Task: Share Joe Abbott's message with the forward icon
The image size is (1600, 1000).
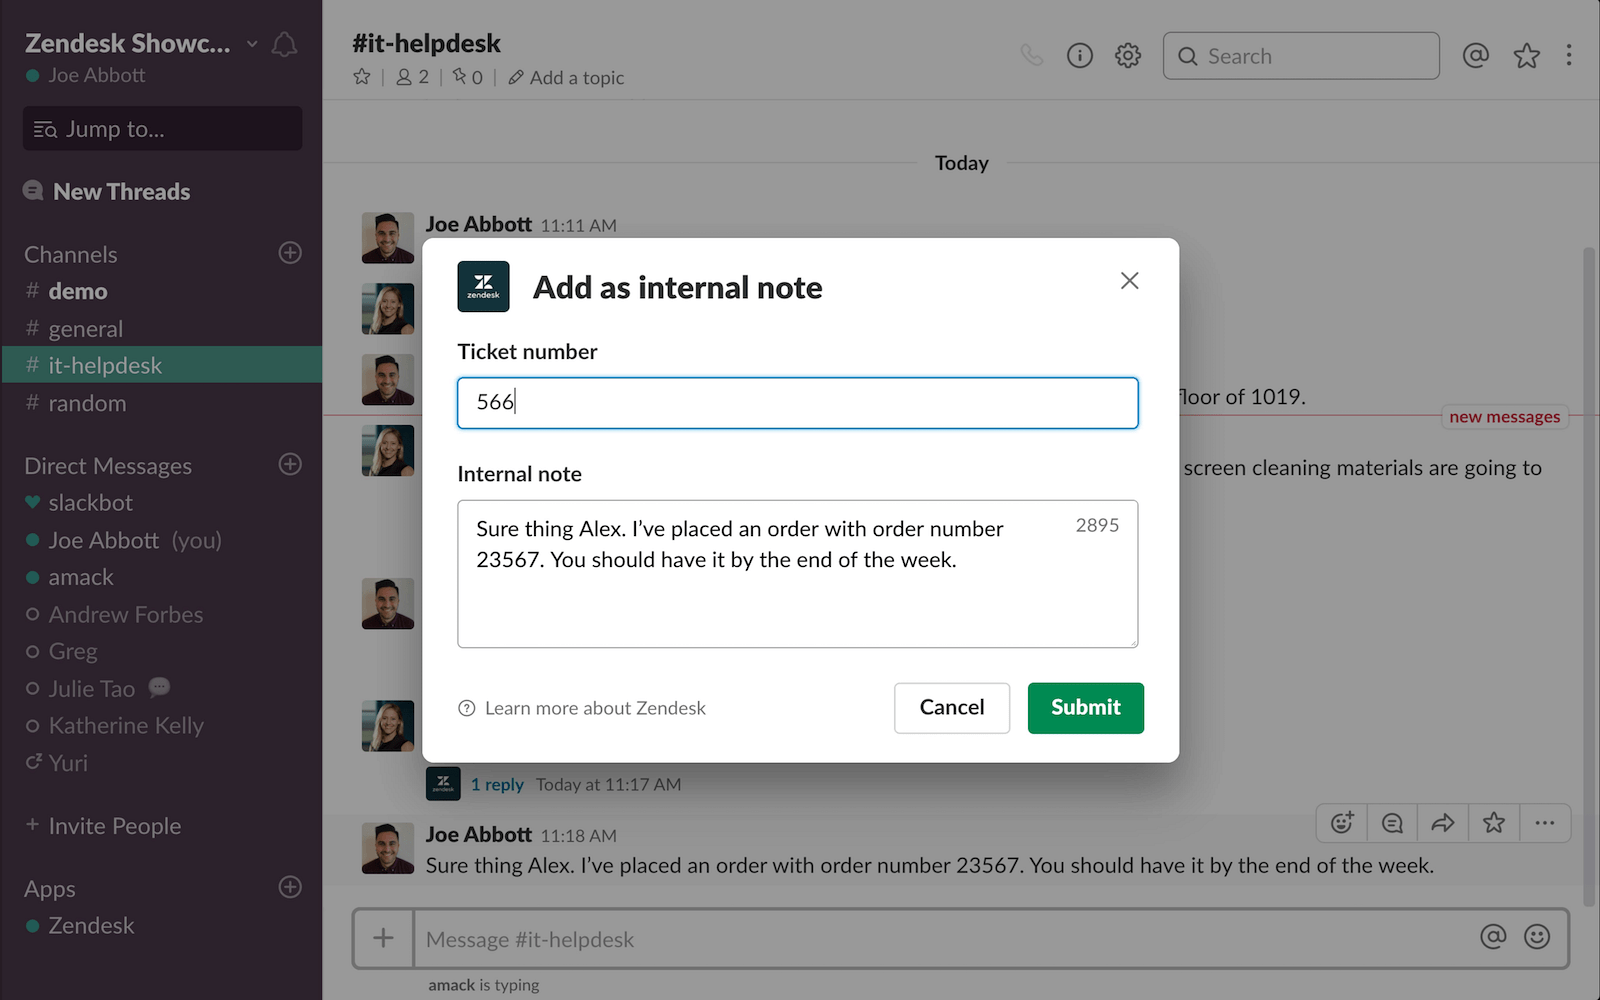Action: pos(1443,822)
